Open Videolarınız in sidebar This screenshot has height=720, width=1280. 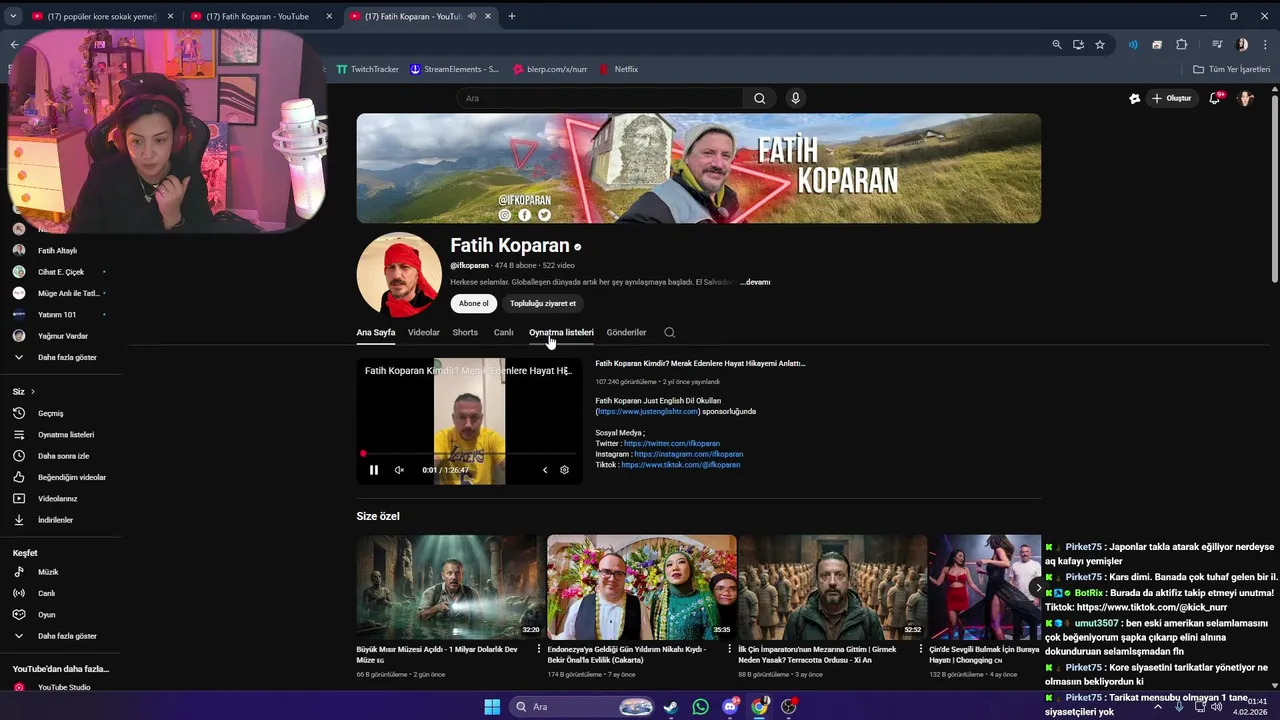(60, 498)
